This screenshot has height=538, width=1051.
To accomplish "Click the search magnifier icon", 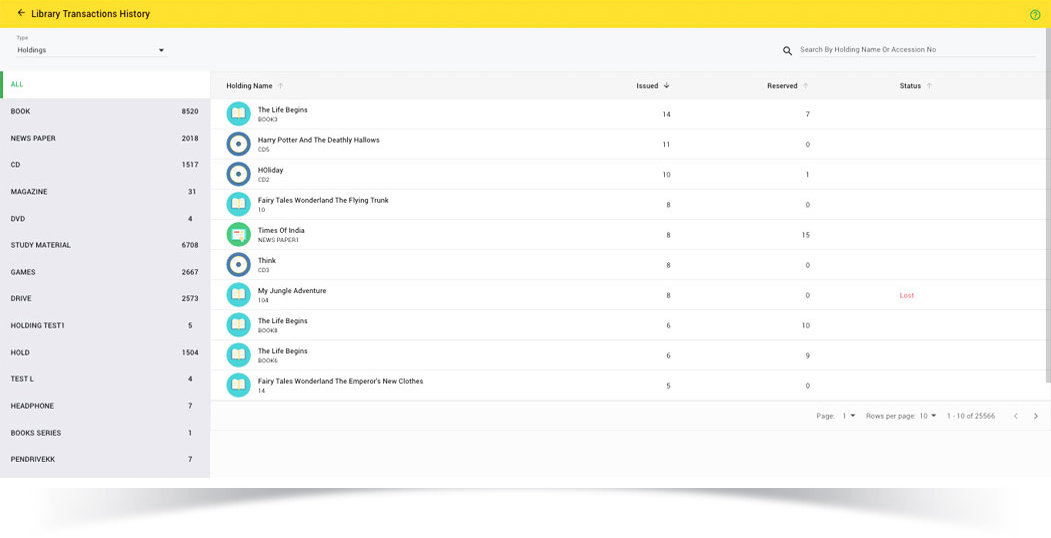I will click(787, 51).
